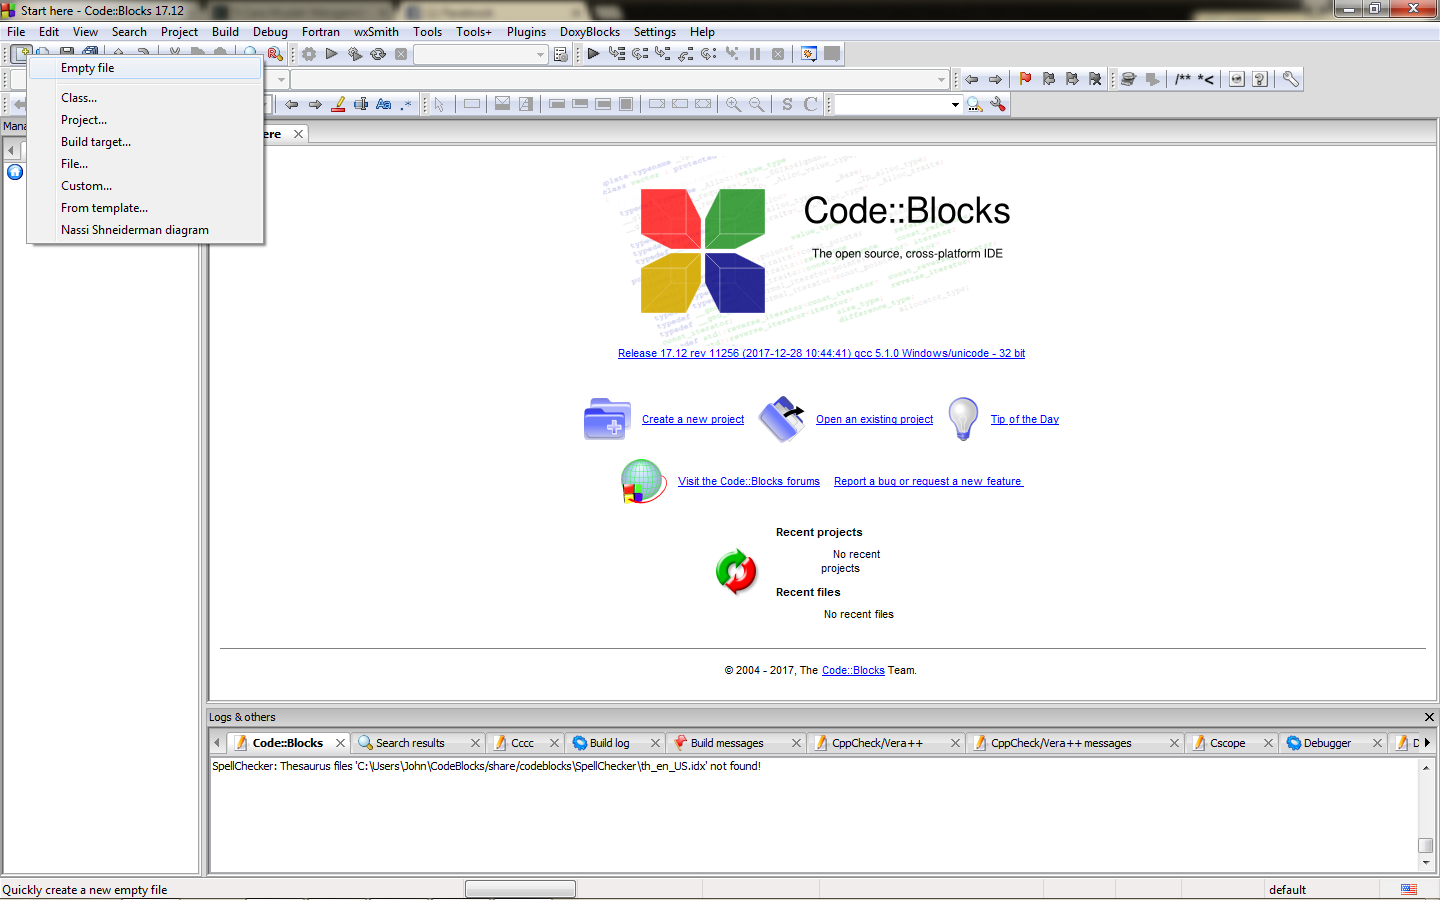Image resolution: width=1440 pixels, height=900 pixels.
Task: Pause the debugged program
Action: [x=755, y=54]
